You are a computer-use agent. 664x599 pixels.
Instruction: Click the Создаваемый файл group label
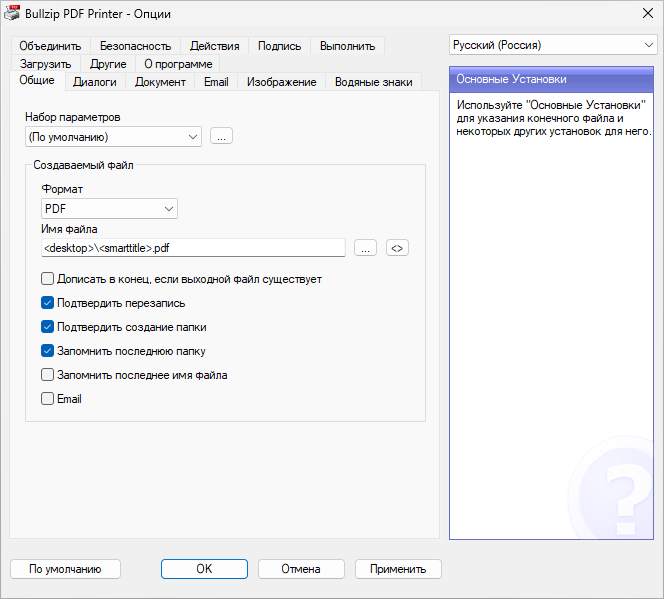click(83, 165)
